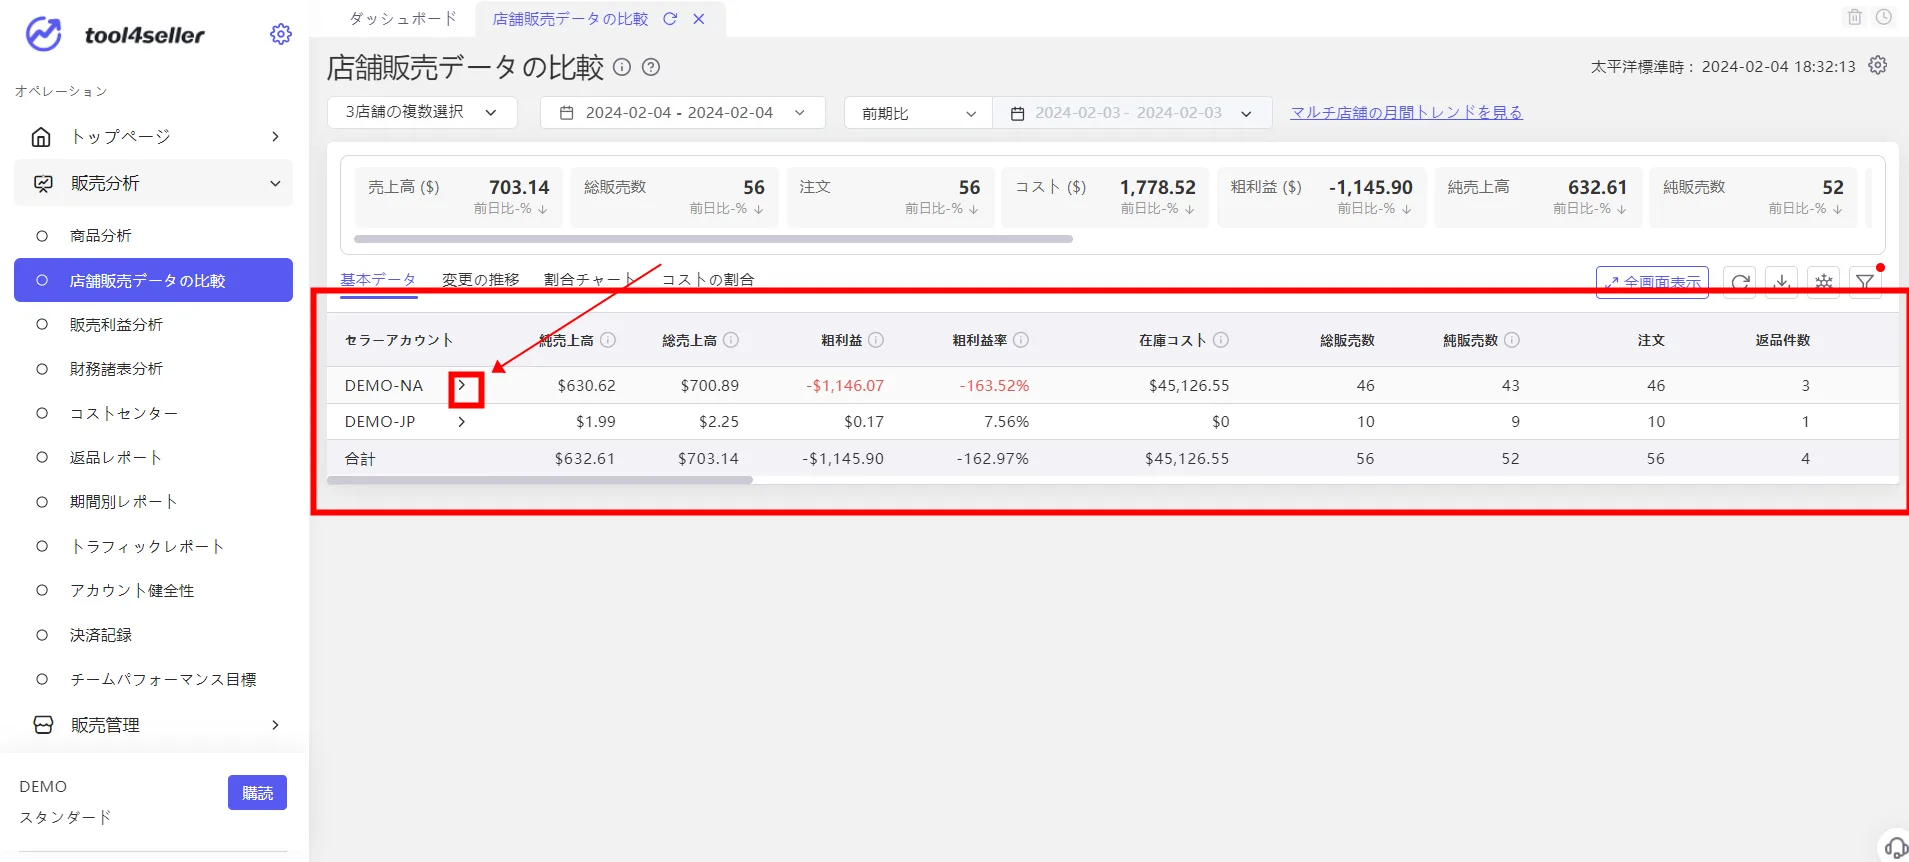Select the 変更の推移 tab
This screenshot has height=862, width=1909.
pos(481,280)
